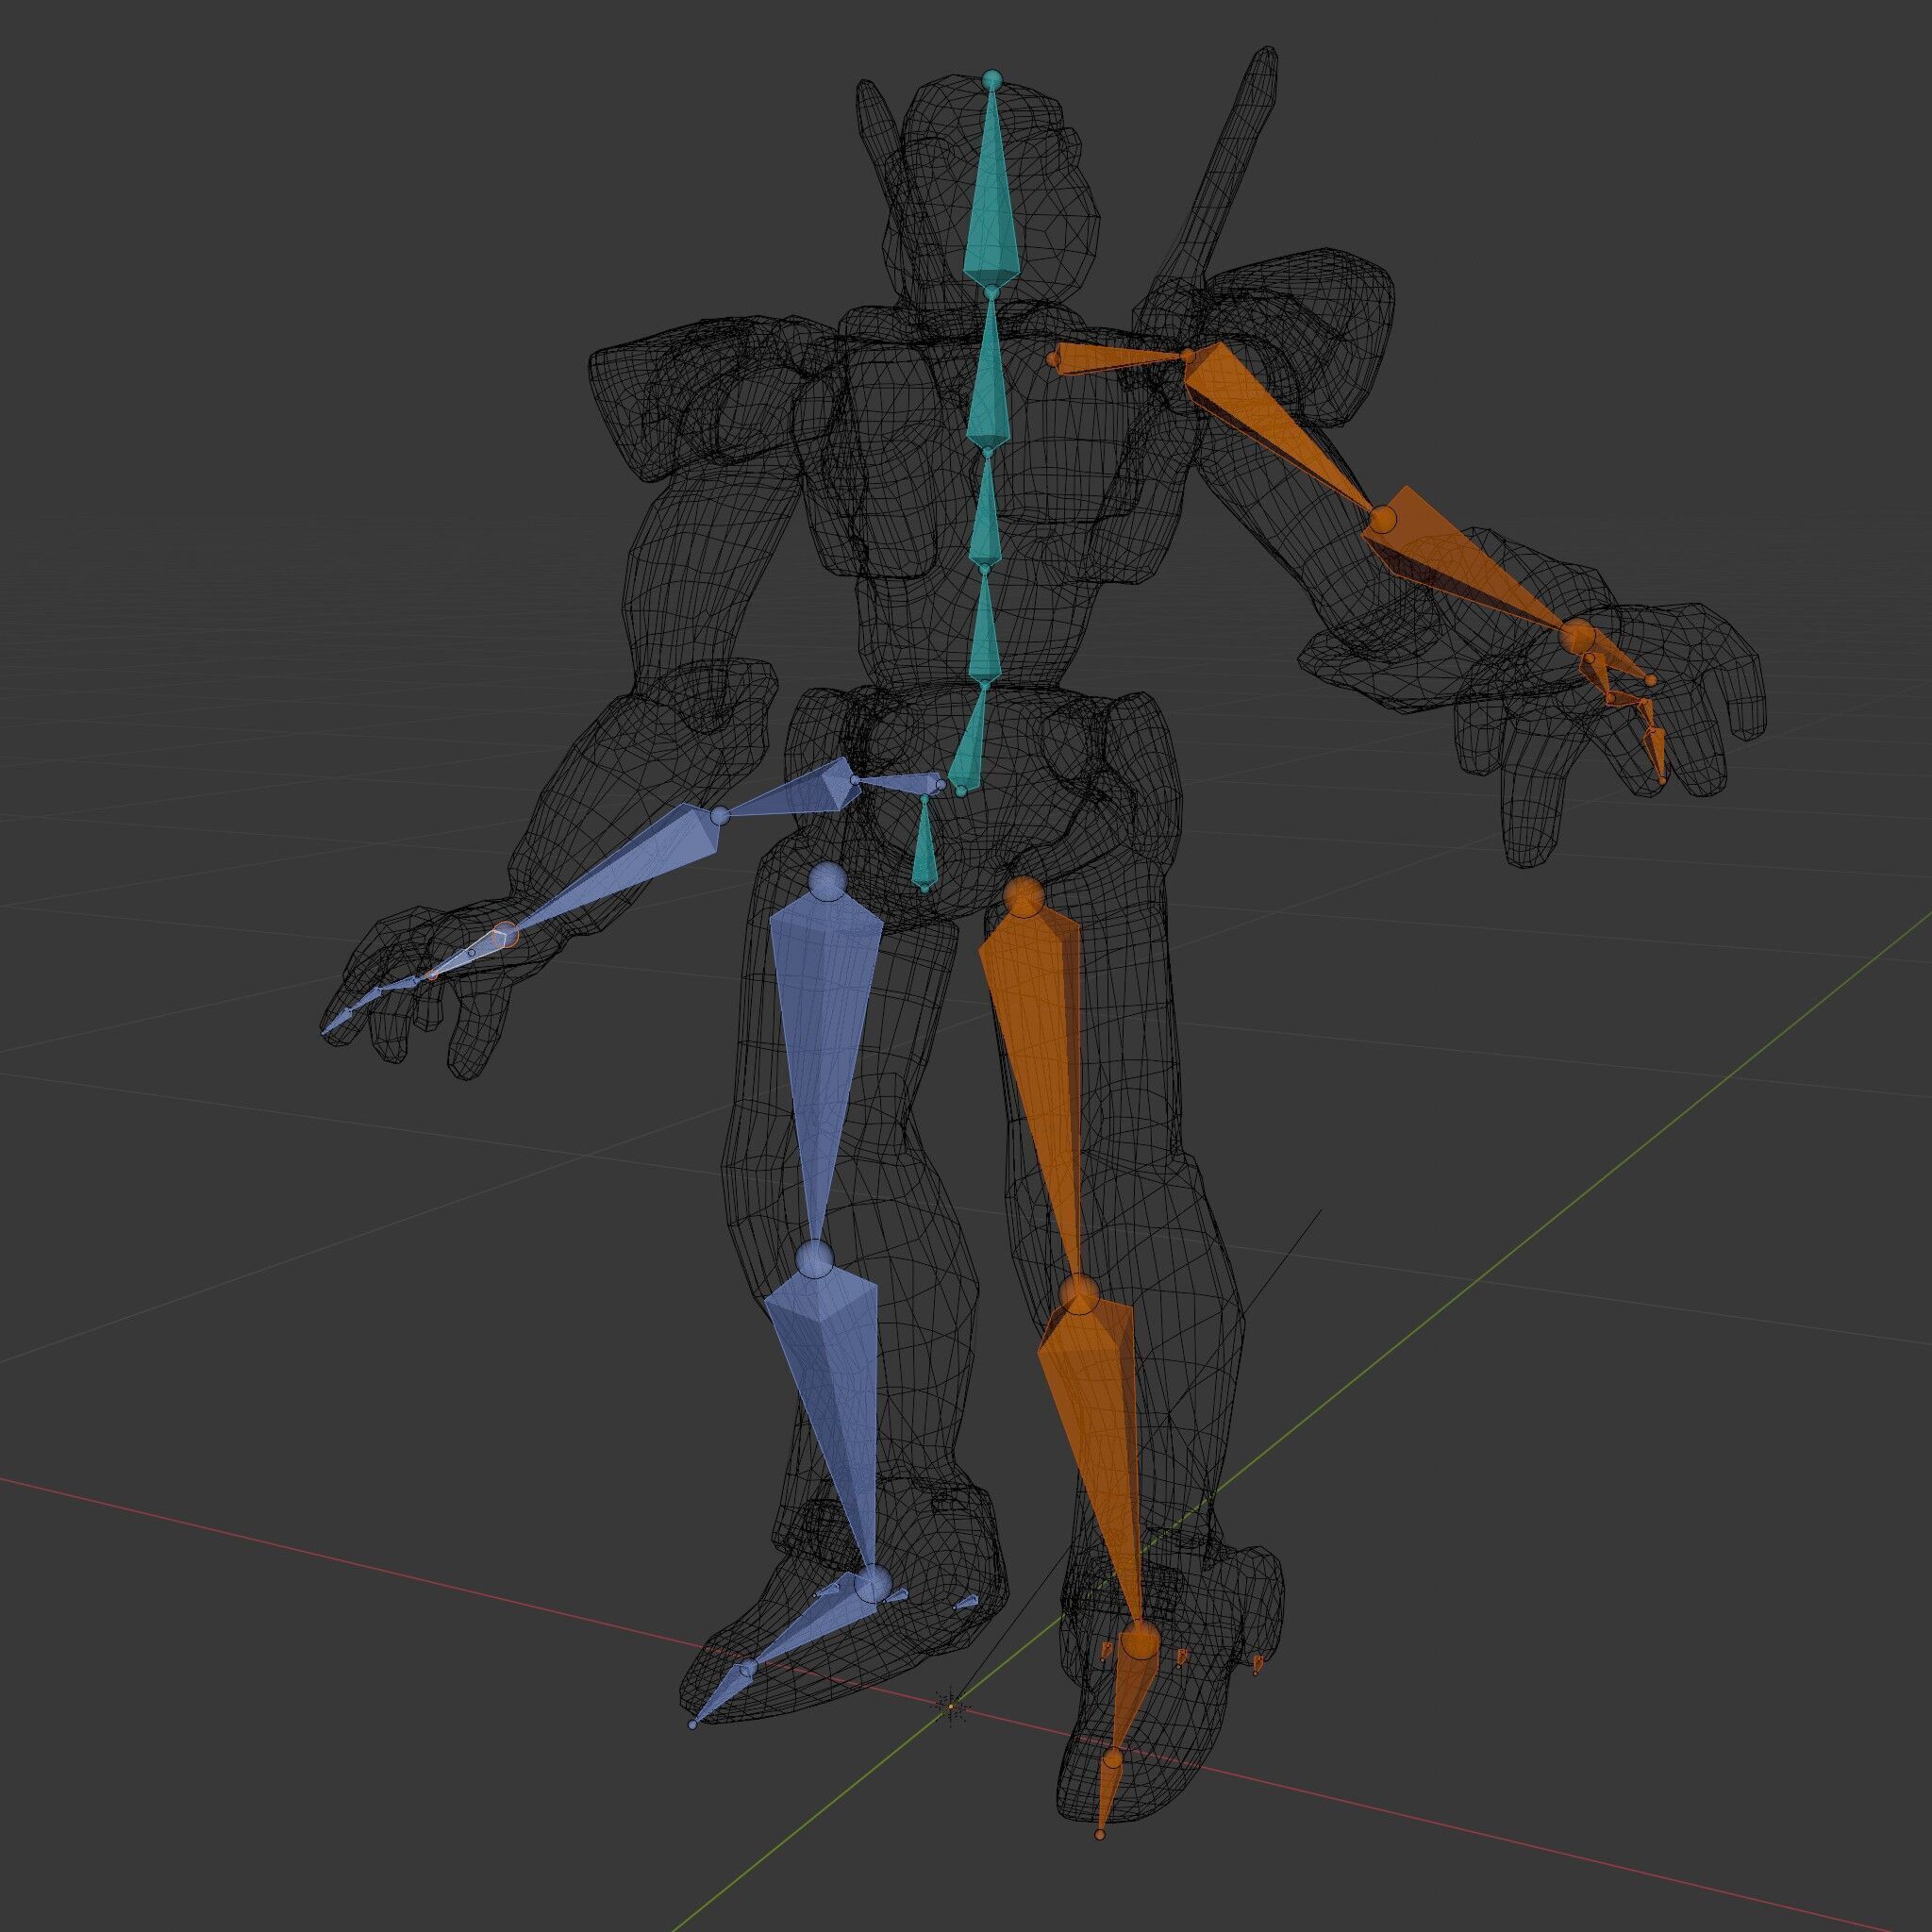Screen dimensions: 1932x1932
Task: Click the orange elbow joint sphere
Action: coord(1383,520)
